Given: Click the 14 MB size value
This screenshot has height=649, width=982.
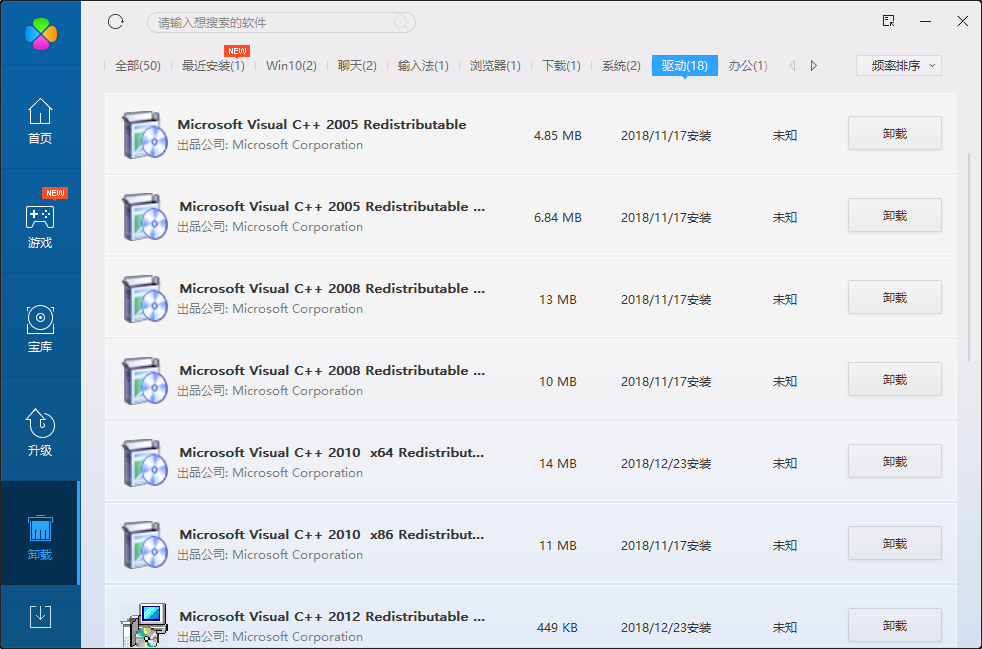Looking at the screenshot, I should click(557, 464).
